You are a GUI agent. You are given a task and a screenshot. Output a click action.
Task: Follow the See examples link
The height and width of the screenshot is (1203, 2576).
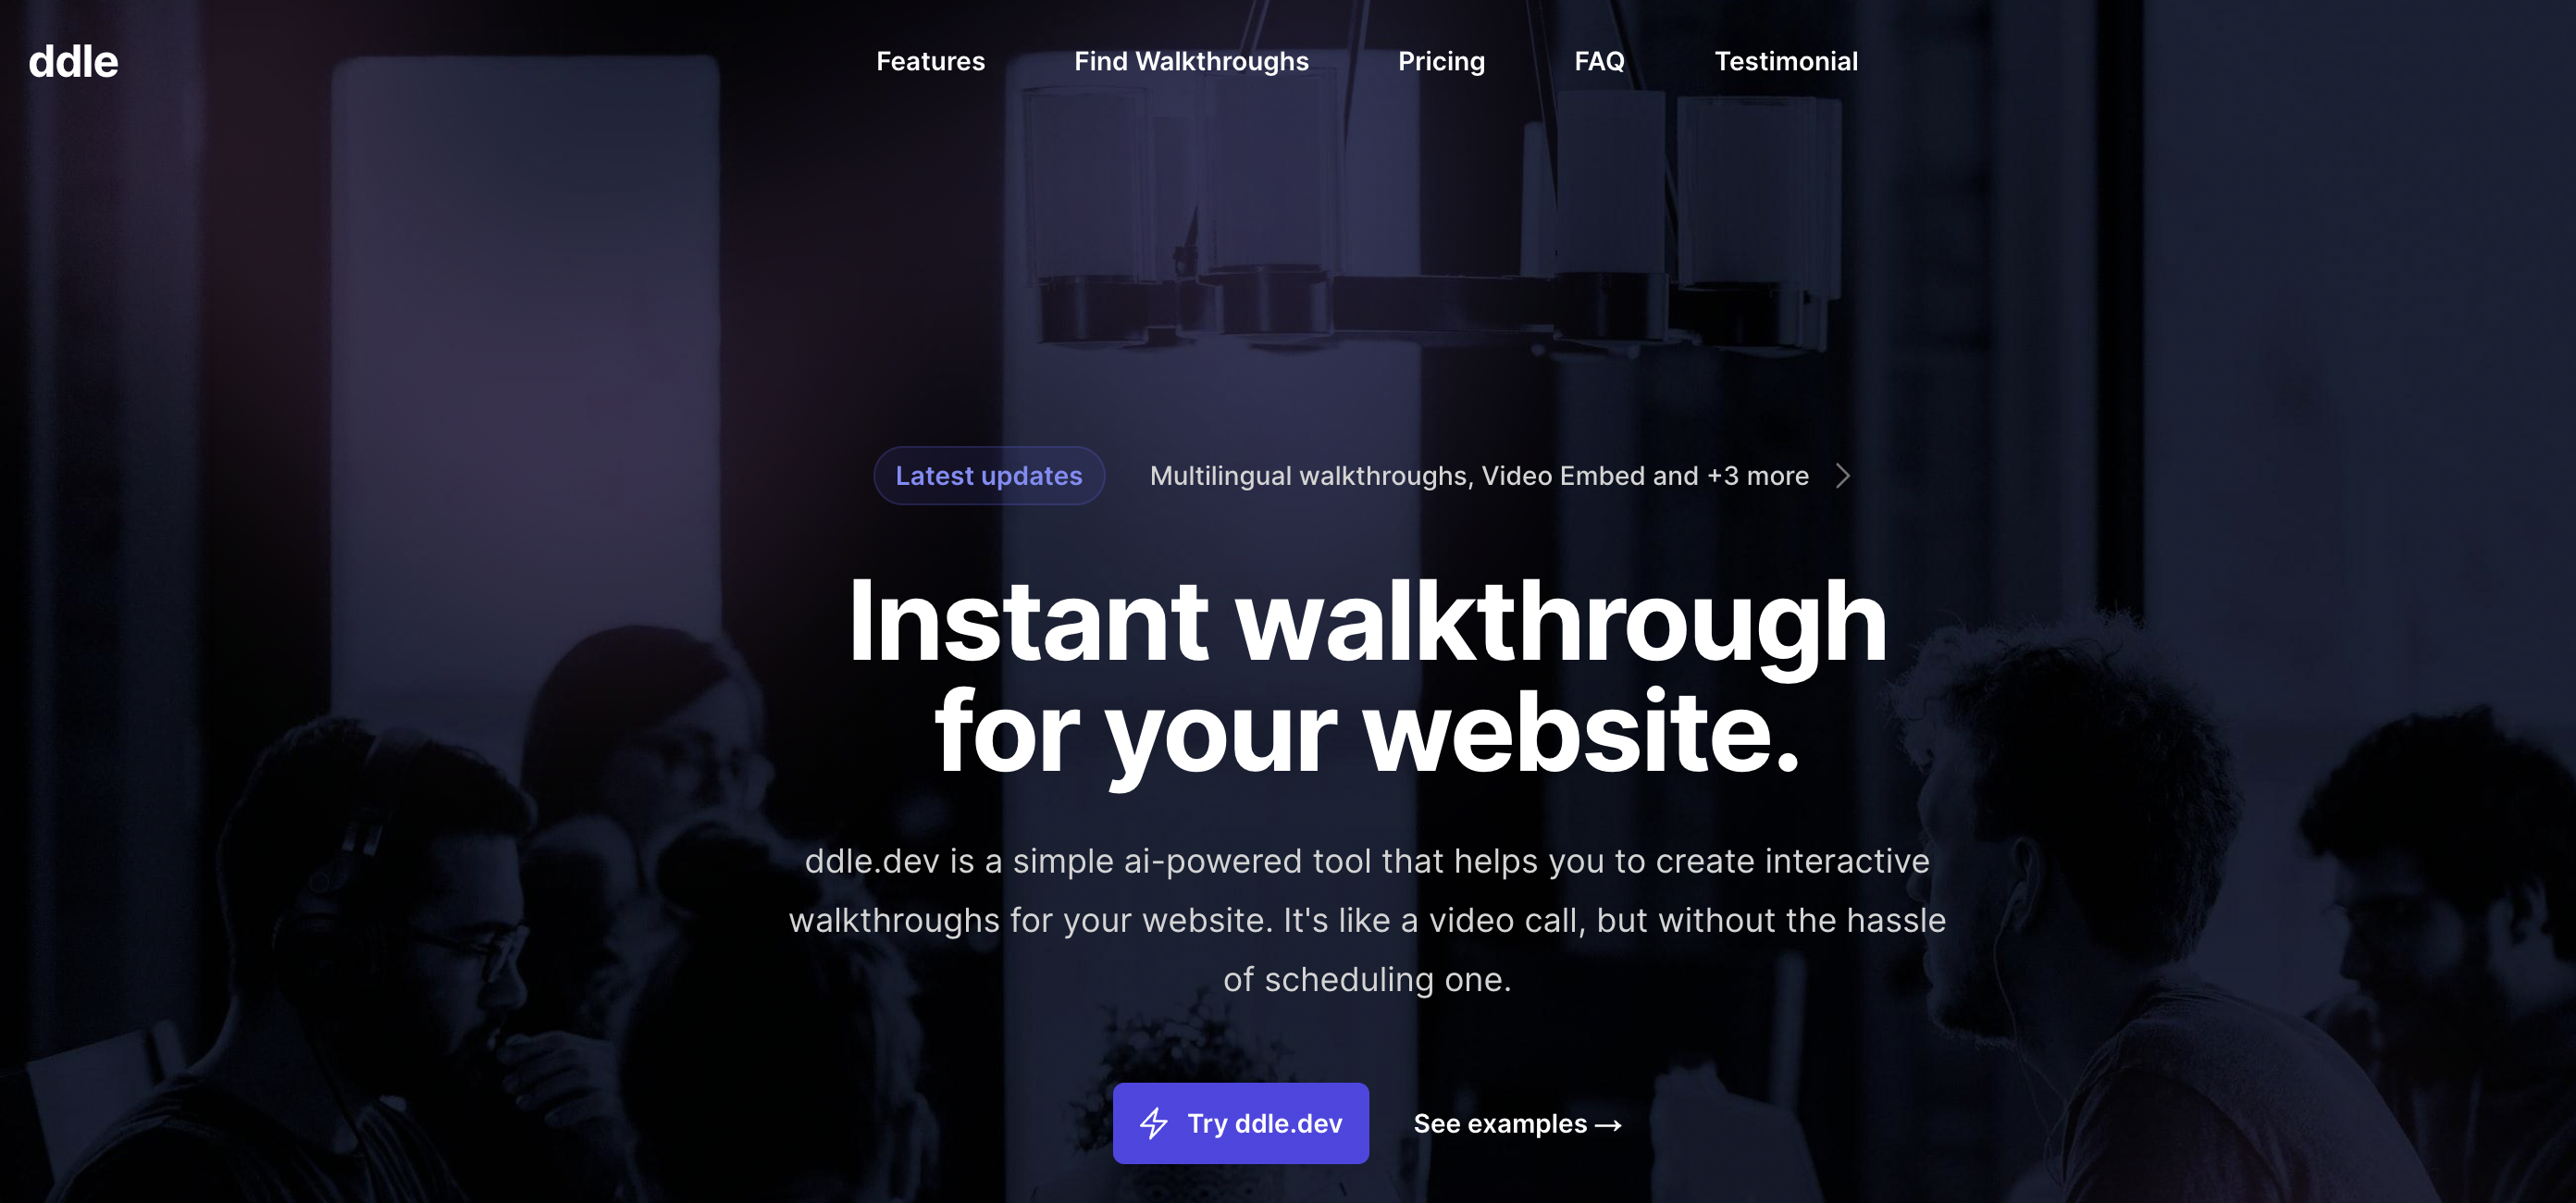click(1517, 1124)
